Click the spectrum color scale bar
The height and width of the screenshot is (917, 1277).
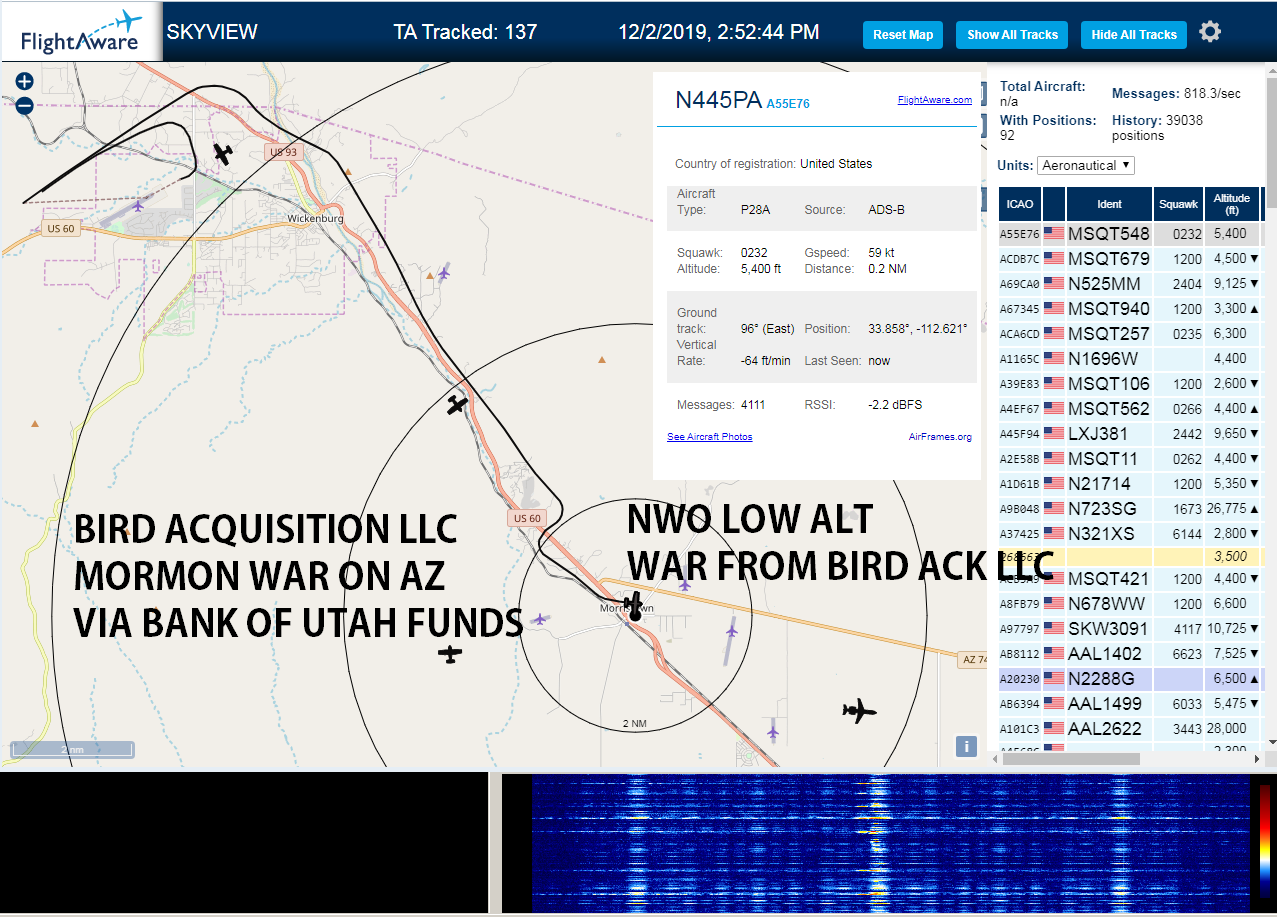point(1266,840)
